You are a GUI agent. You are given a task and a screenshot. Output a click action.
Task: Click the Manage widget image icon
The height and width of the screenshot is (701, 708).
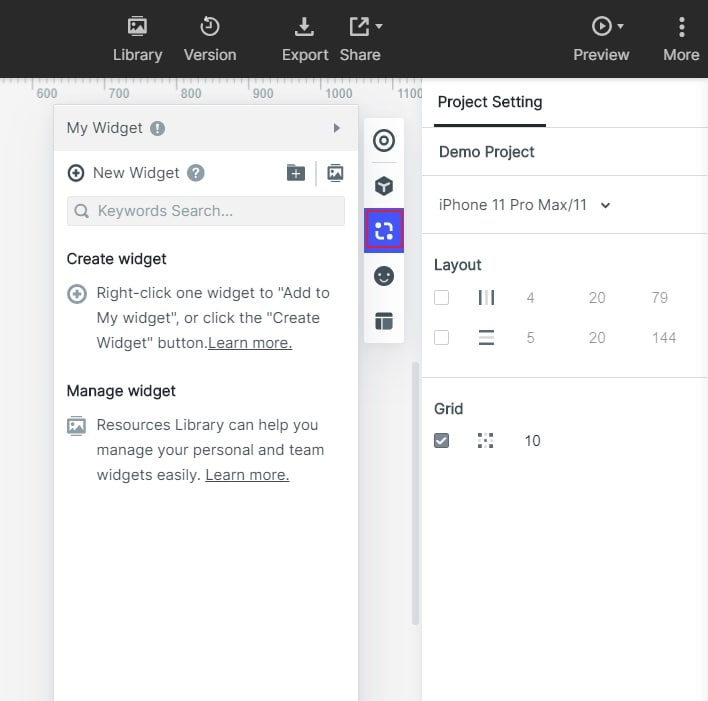pos(76,425)
